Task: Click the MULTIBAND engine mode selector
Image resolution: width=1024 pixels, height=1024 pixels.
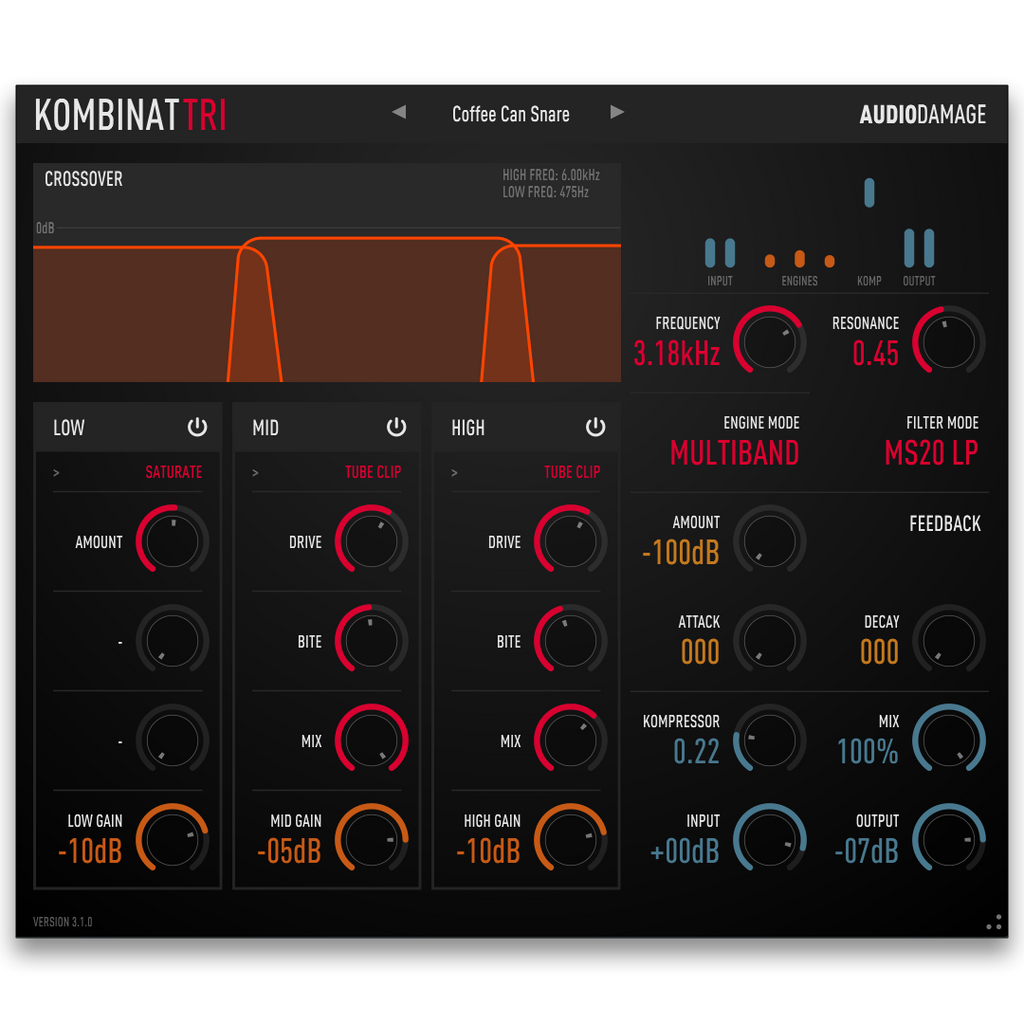Action: [735, 453]
